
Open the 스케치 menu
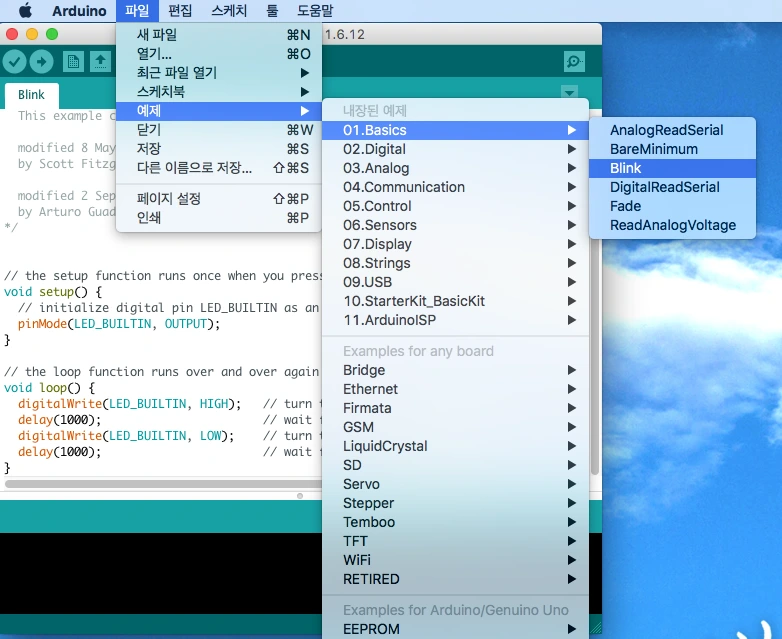(x=229, y=10)
